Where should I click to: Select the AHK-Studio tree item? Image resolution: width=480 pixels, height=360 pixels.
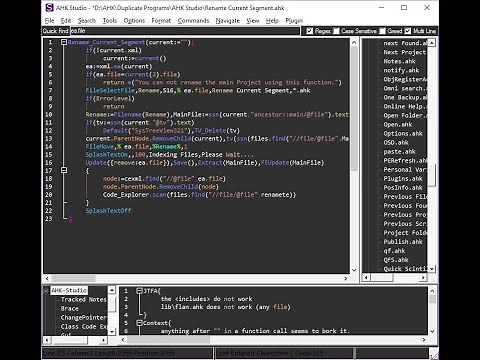point(69,290)
